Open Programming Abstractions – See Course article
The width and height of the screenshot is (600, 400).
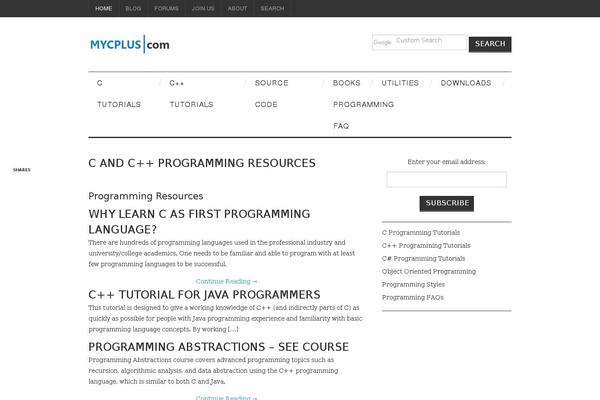click(x=218, y=347)
